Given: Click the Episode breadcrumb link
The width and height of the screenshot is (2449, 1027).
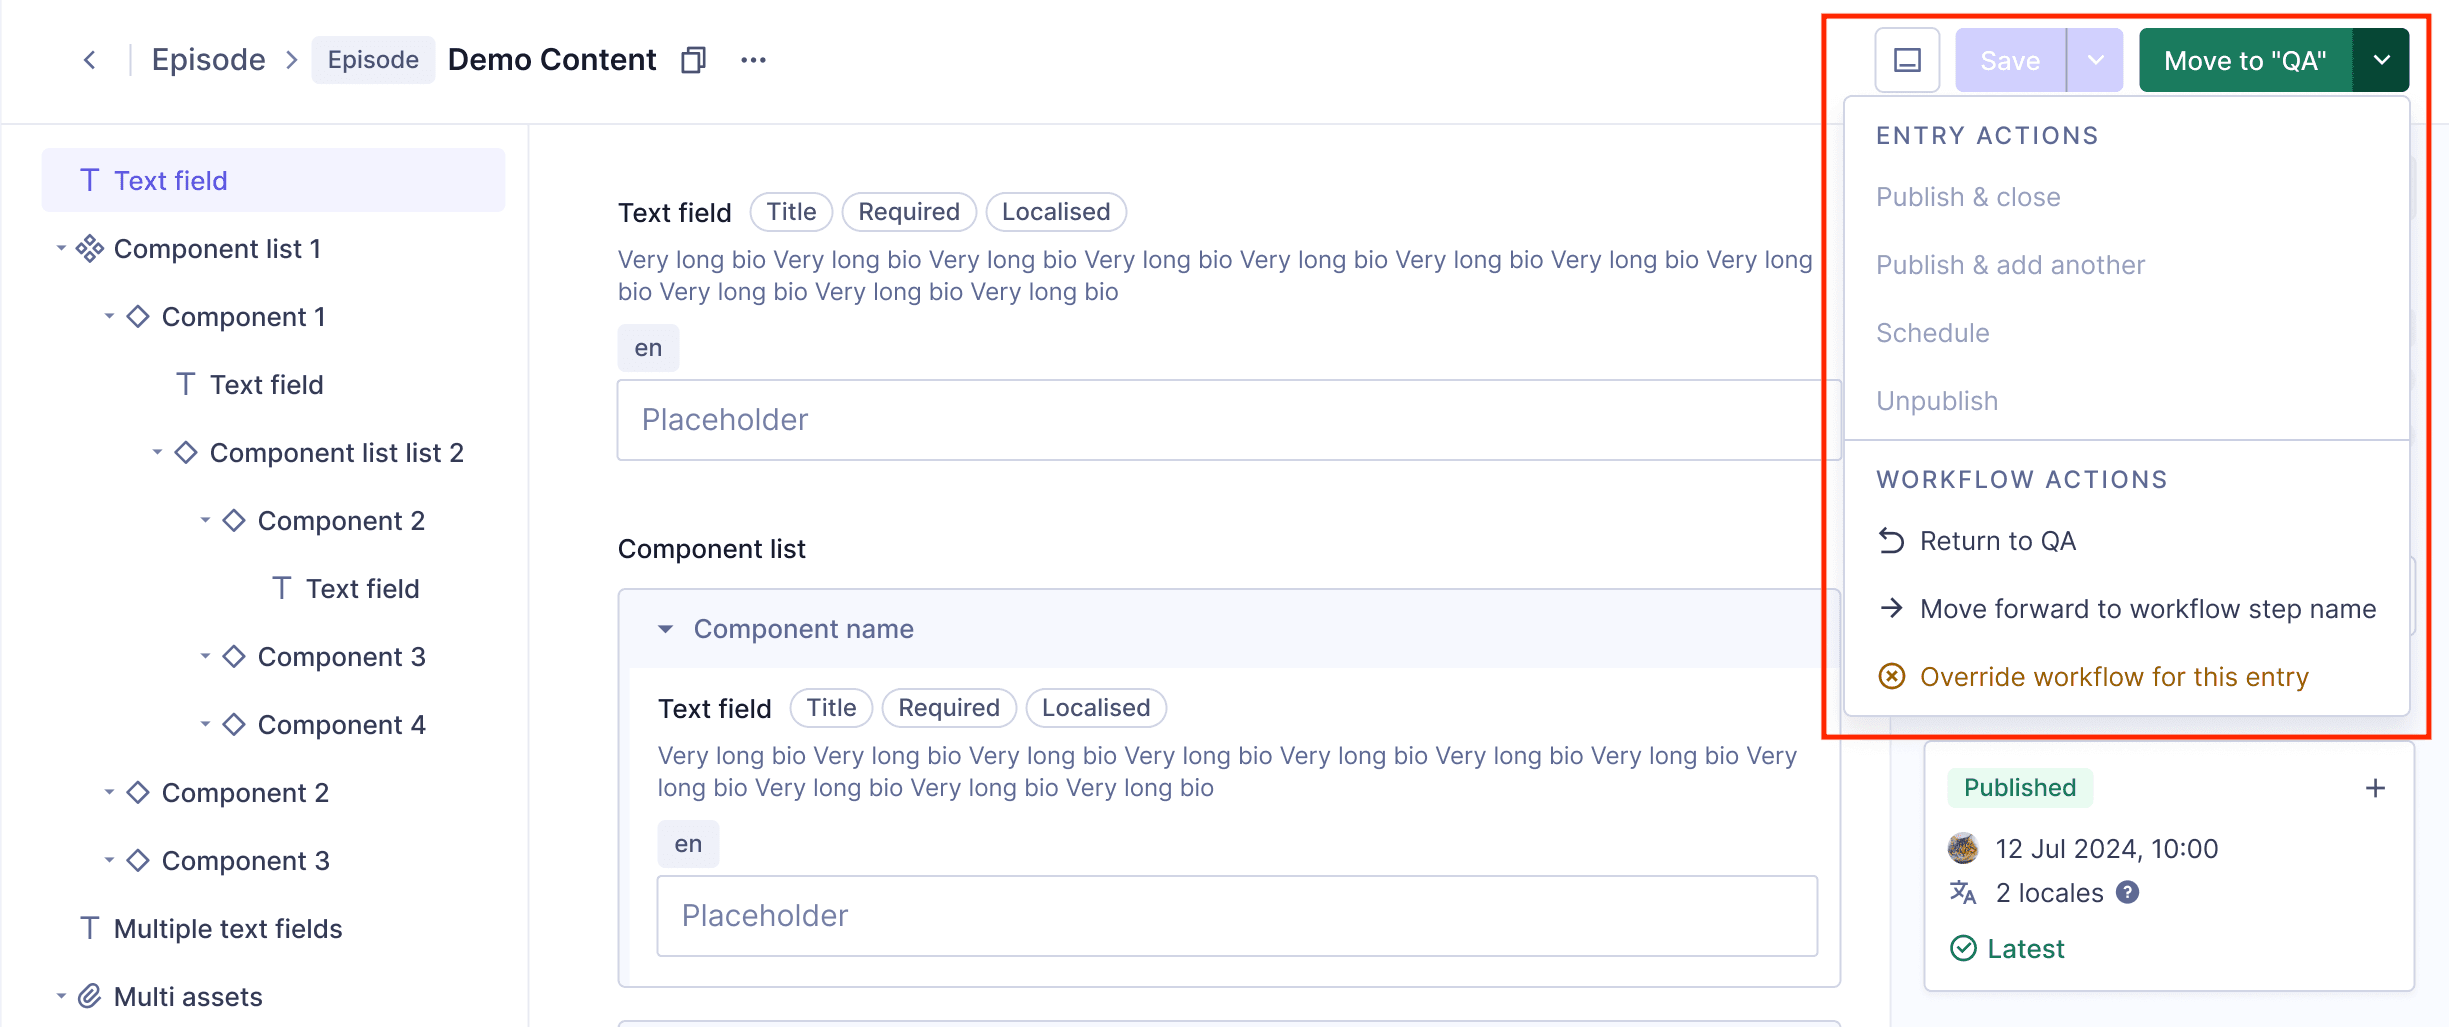Looking at the screenshot, I should pyautogui.click(x=208, y=60).
